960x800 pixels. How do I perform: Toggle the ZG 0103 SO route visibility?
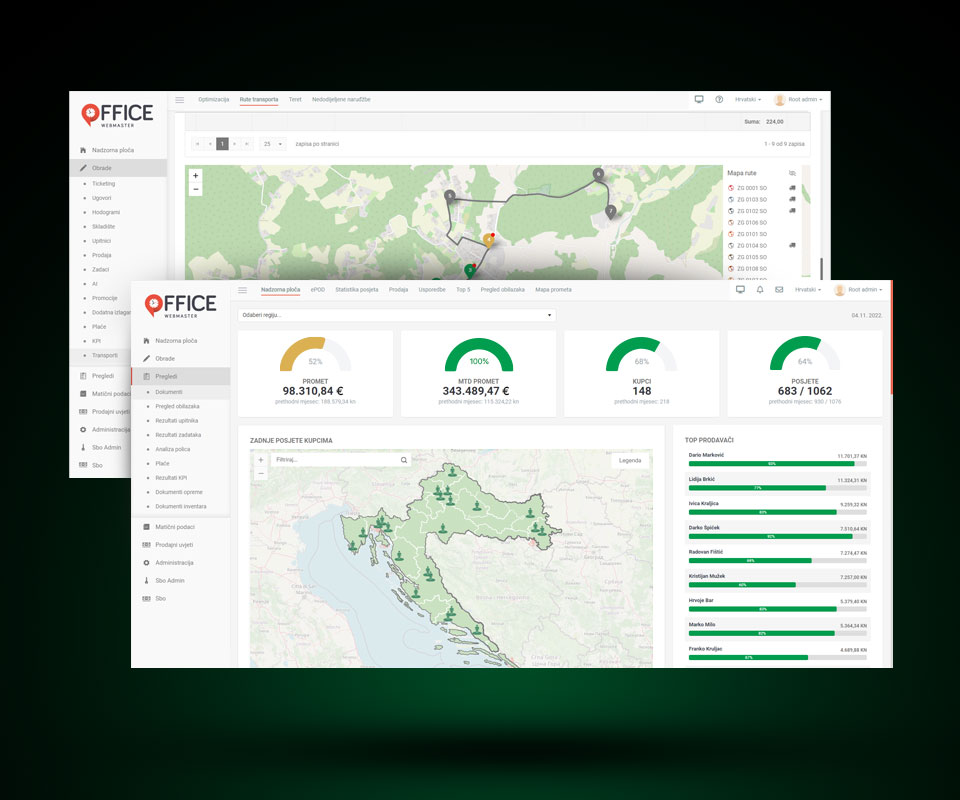(x=731, y=200)
